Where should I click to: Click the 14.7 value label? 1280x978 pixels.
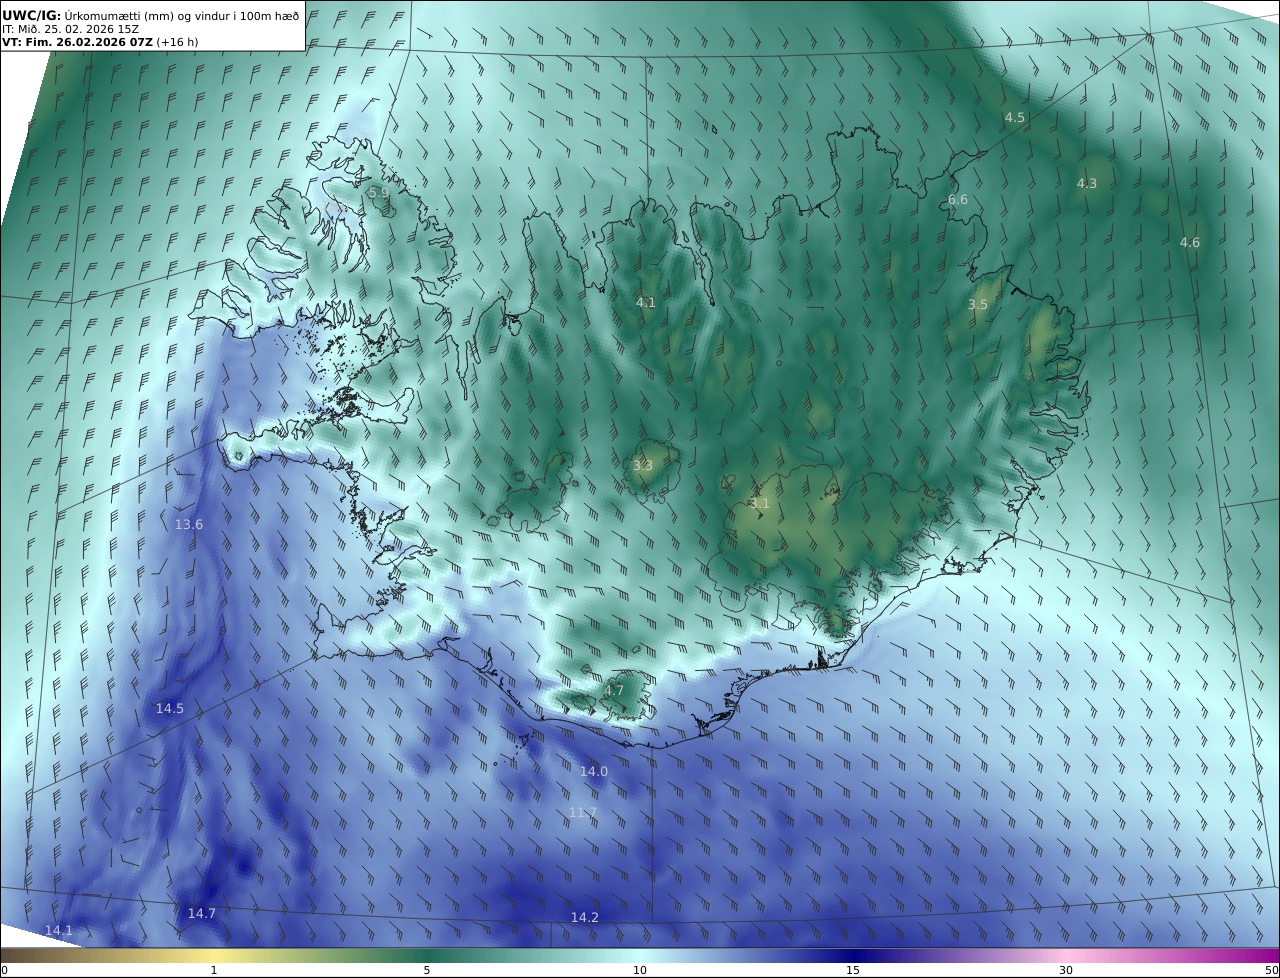pyautogui.click(x=202, y=913)
